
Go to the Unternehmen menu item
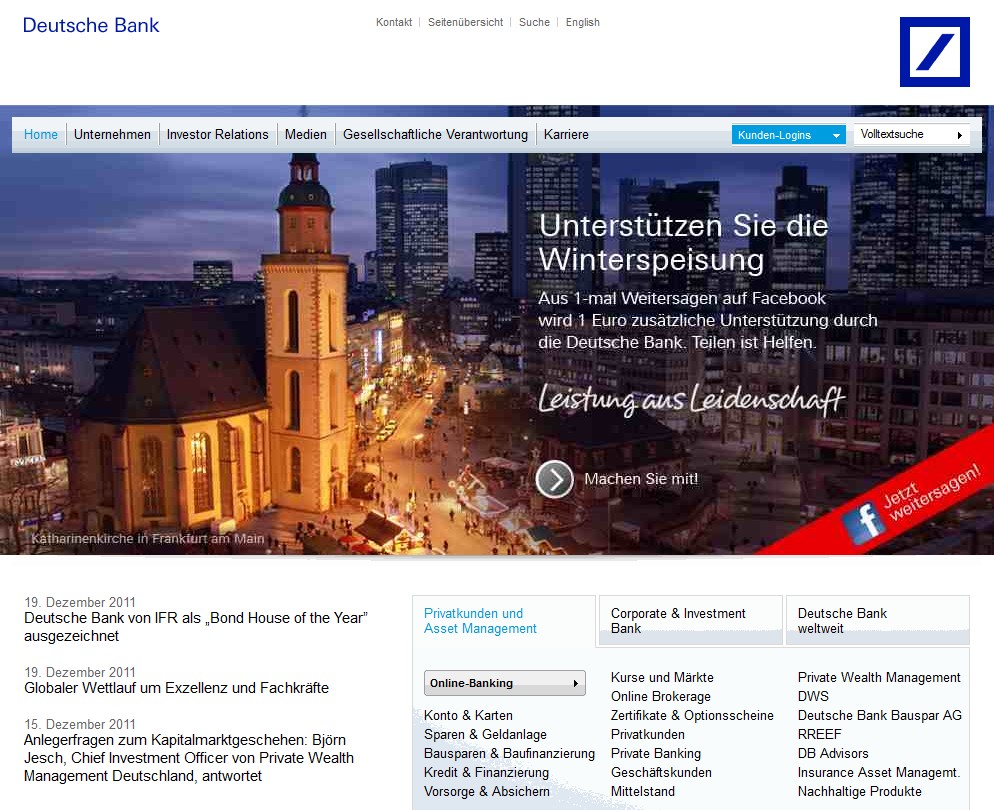tap(112, 134)
